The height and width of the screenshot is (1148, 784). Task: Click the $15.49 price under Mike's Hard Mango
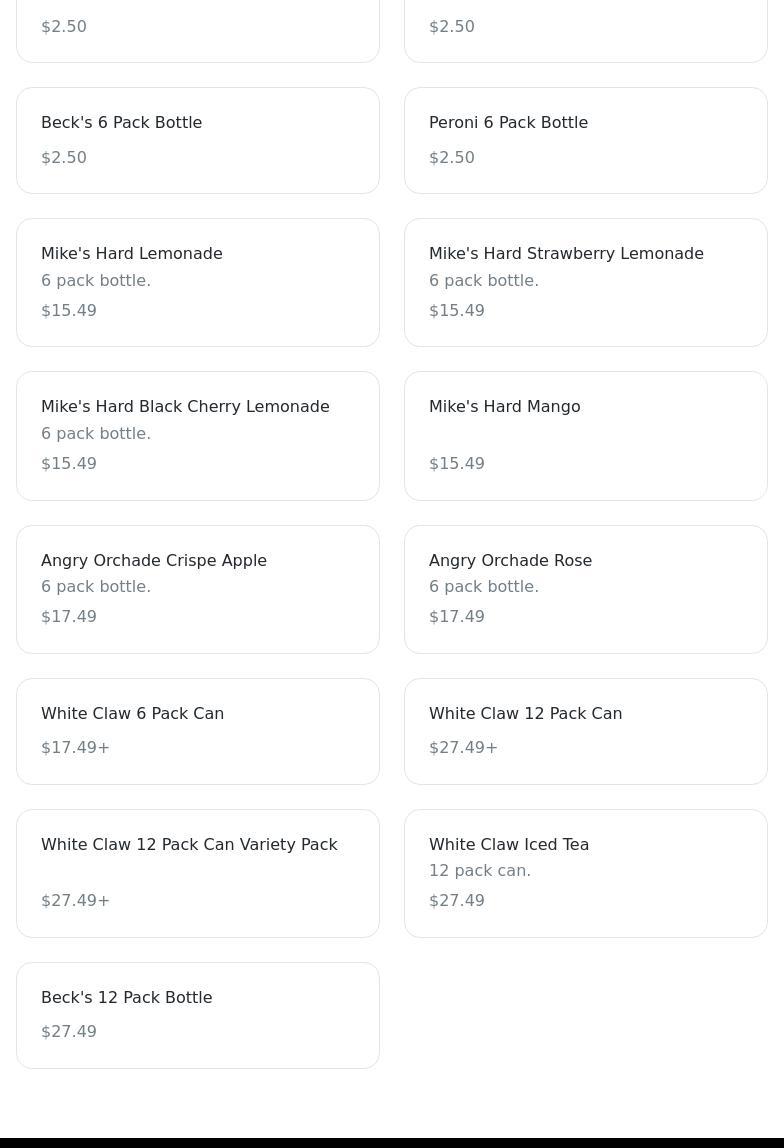pyautogui.click(x=457, y=463)
